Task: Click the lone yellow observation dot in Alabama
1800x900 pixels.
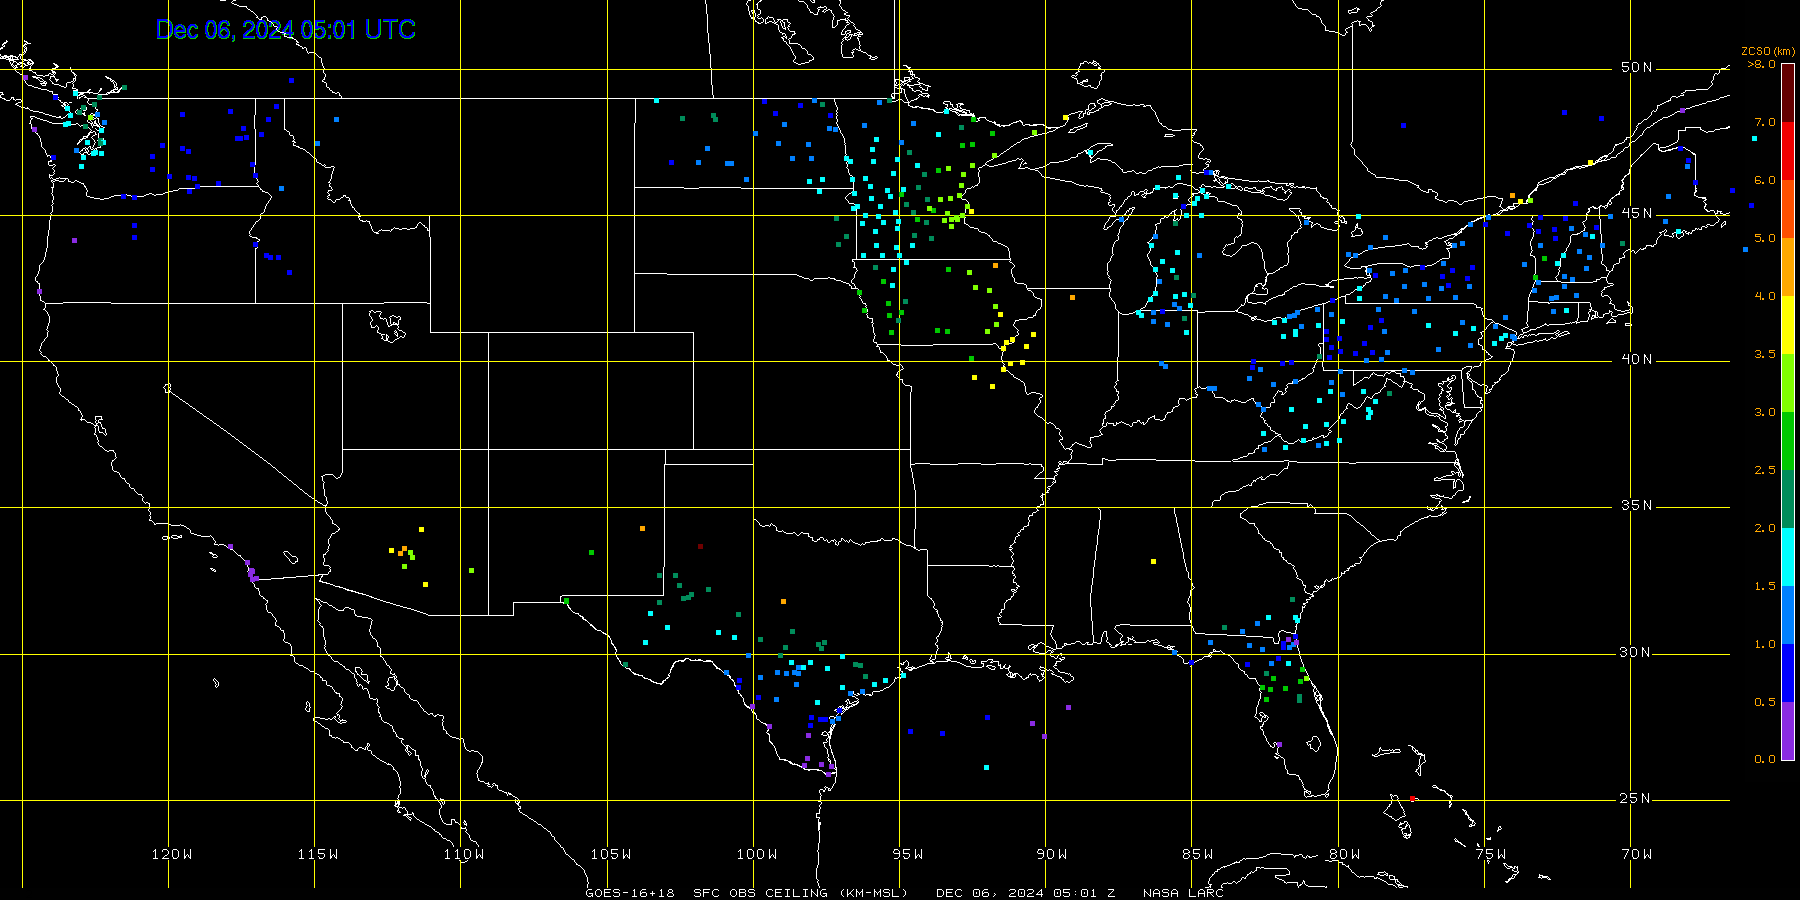Action: pos(1153,562)
